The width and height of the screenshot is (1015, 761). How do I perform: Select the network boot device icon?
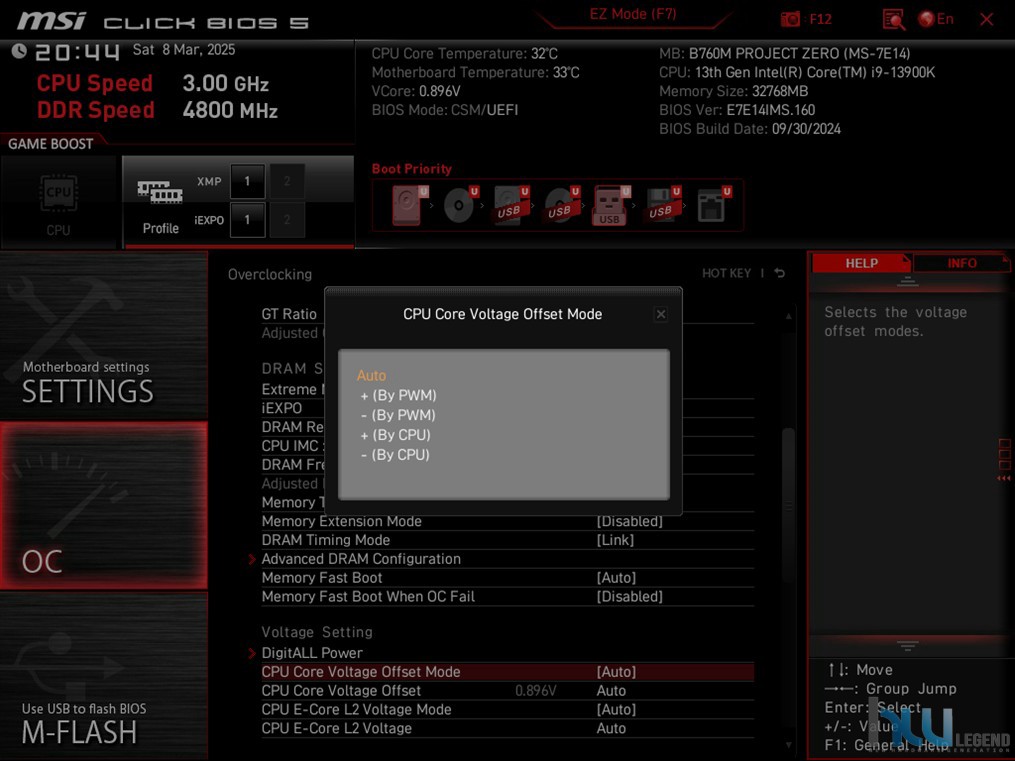click(713, 205)
